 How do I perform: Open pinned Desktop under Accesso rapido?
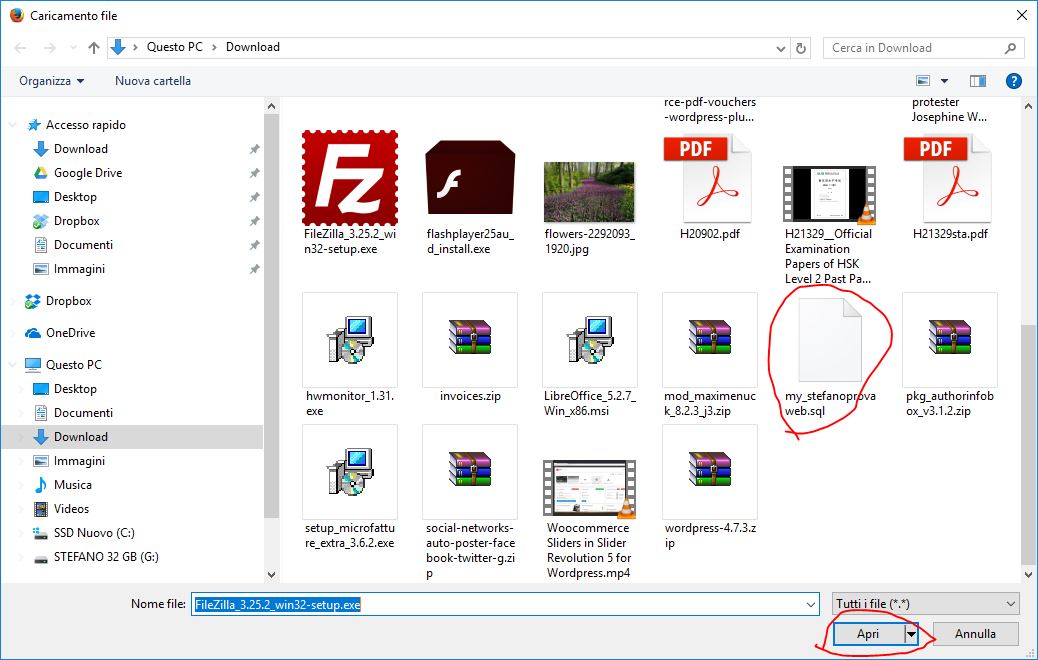pyautogui.click(x=75, y=197)
